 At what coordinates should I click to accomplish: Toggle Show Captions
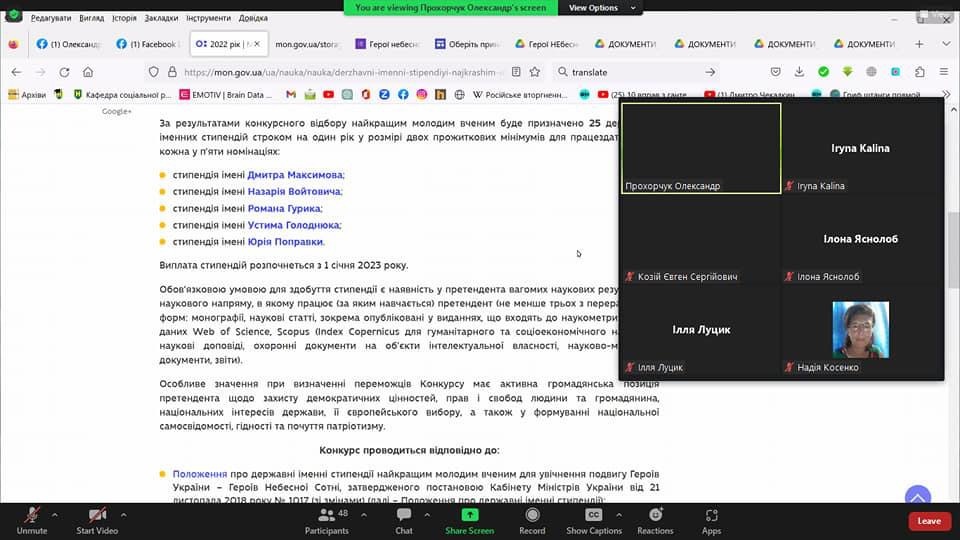click(x=594, y=515)
